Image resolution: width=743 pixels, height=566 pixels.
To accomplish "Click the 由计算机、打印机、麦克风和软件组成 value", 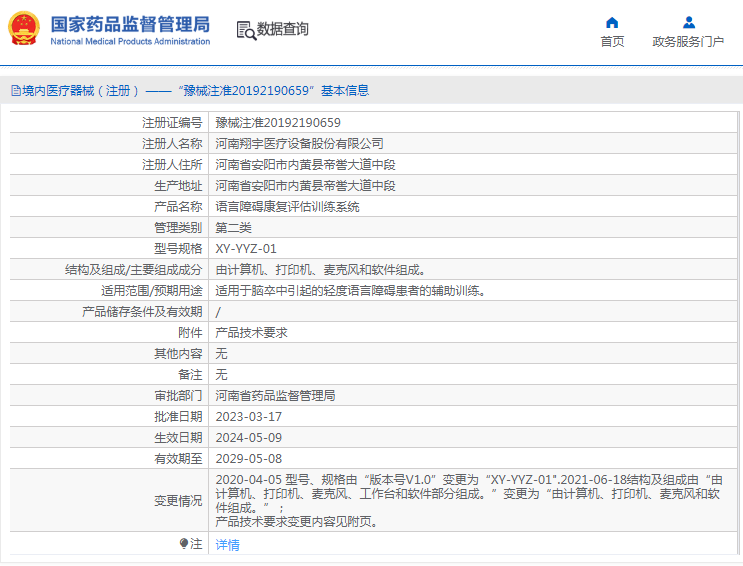I will pyautogui.click(x=322, y=270).
